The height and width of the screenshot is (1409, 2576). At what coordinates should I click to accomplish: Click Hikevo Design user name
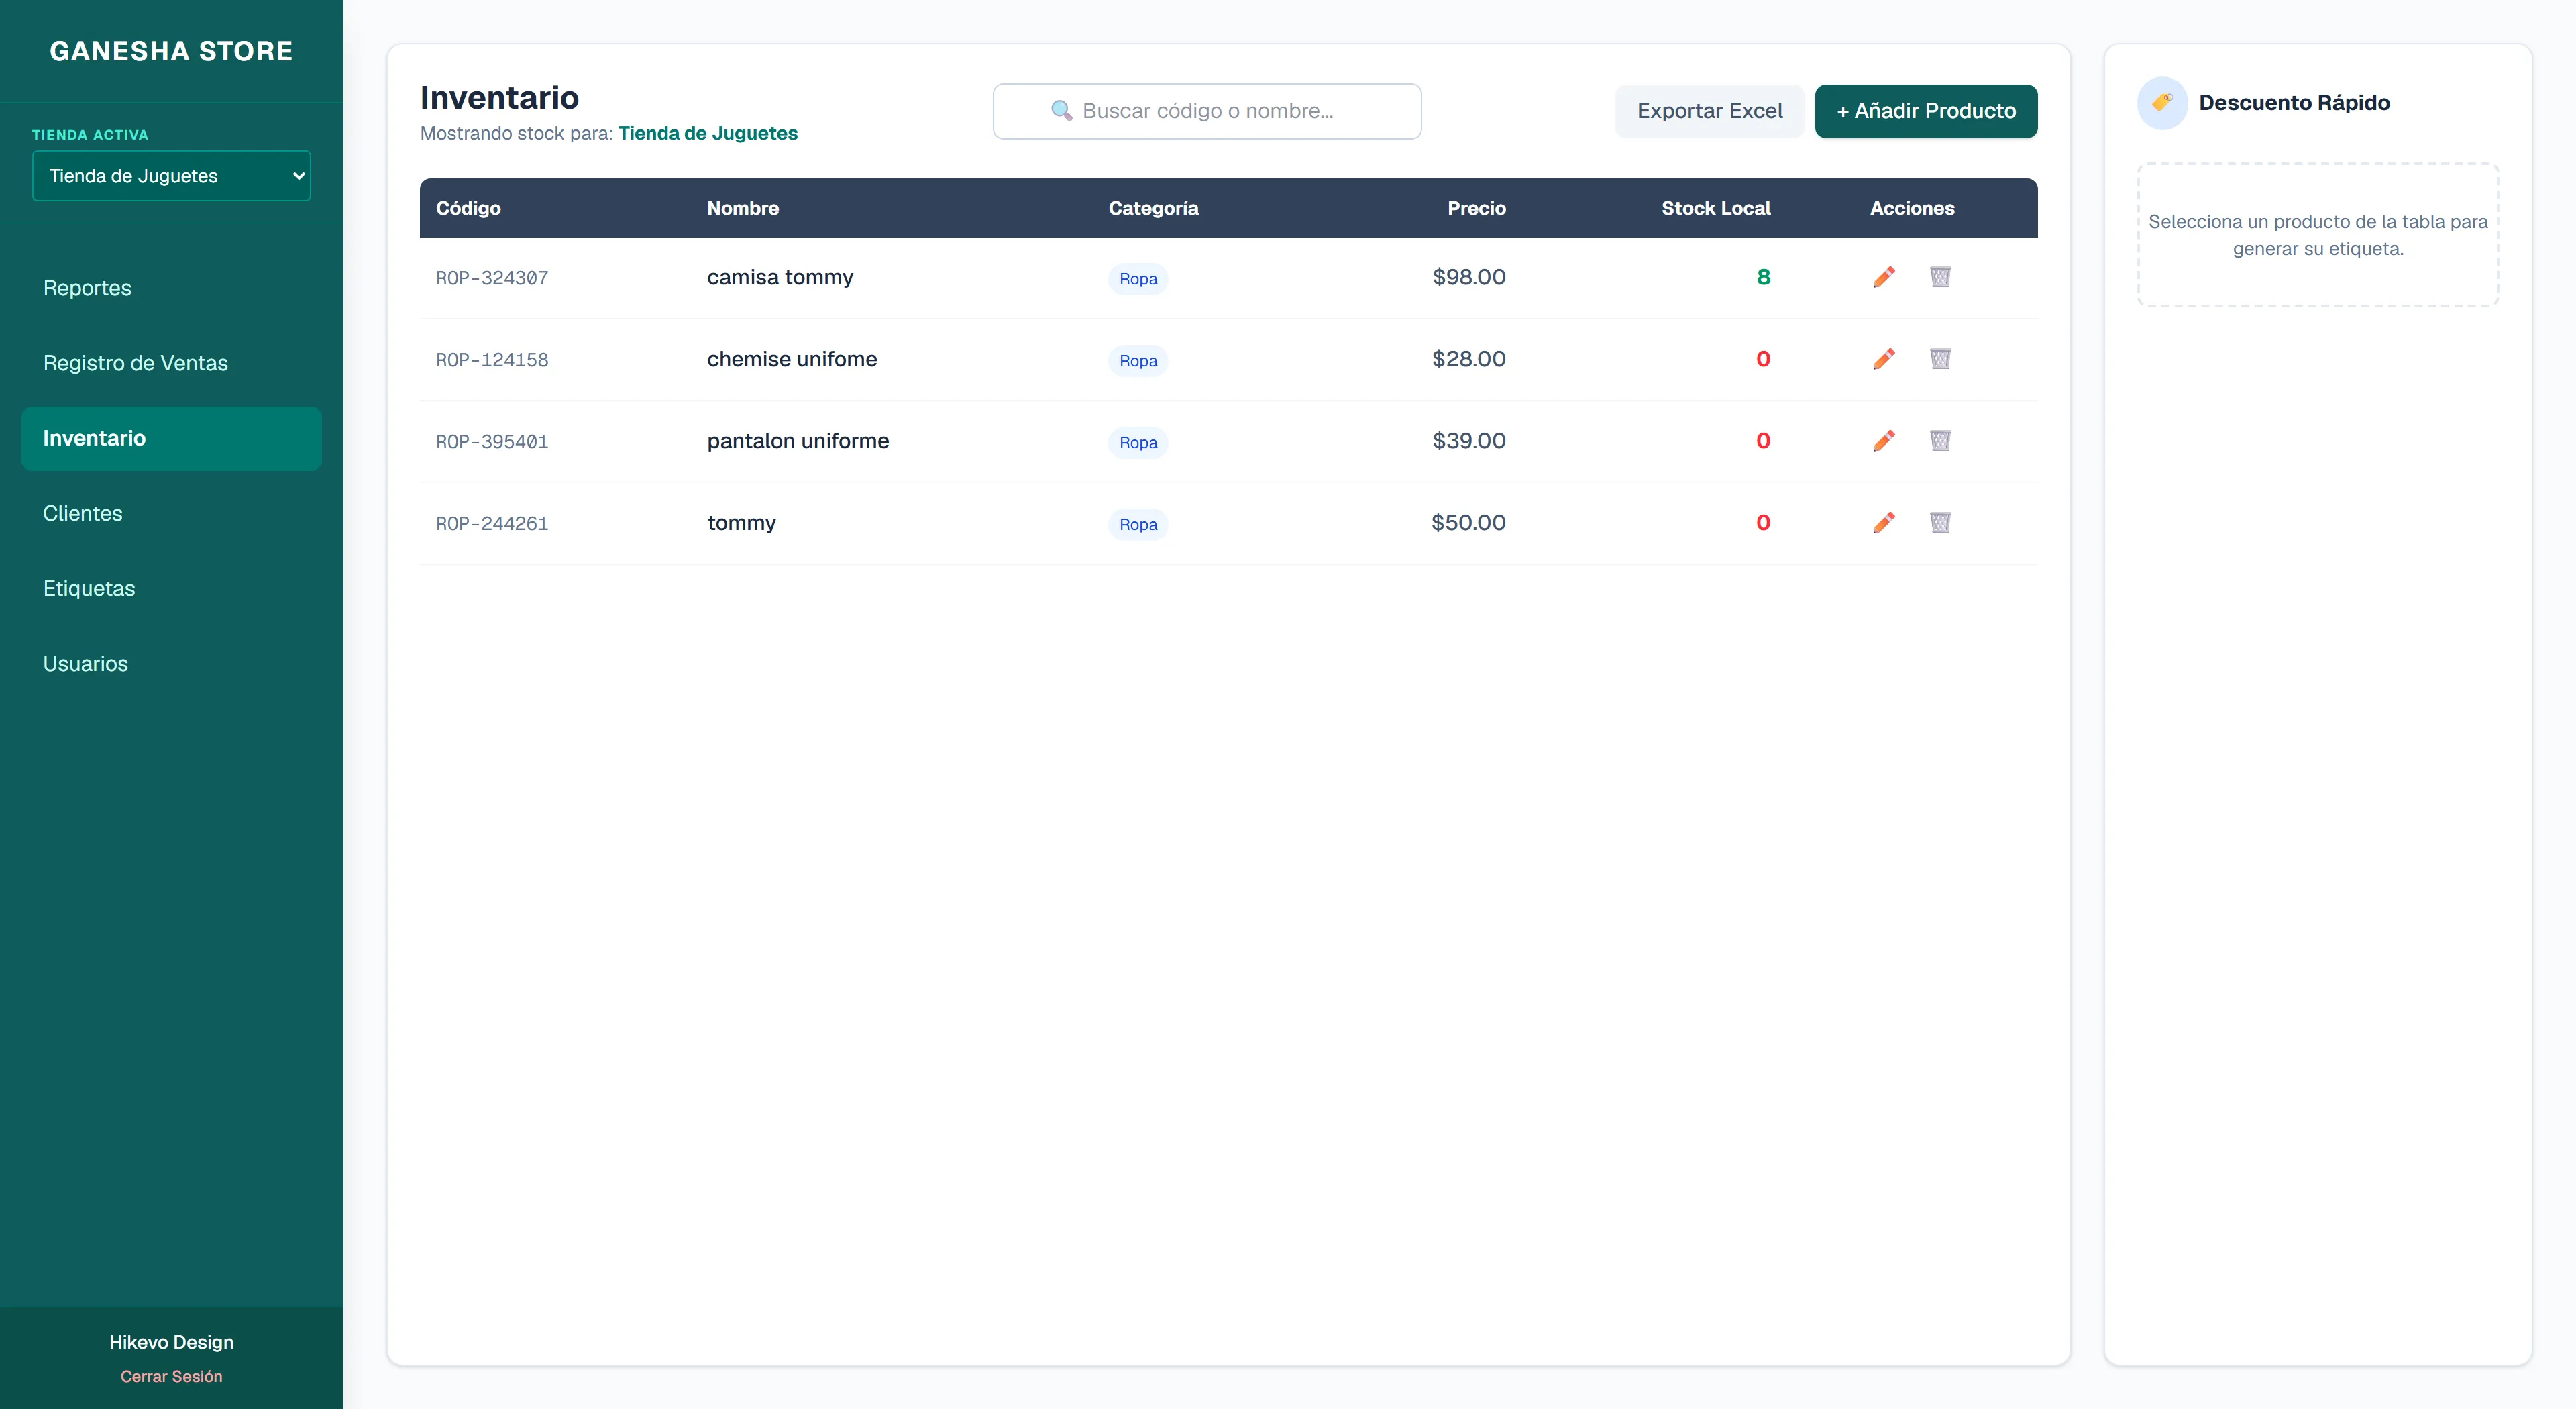point(171,1342)
